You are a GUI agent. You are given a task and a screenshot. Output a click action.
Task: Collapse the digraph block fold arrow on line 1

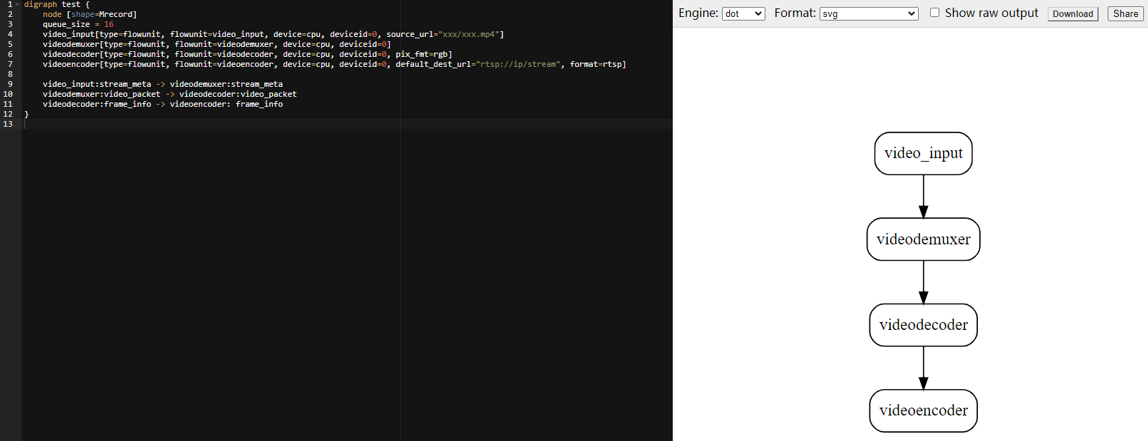coord(18,4)
